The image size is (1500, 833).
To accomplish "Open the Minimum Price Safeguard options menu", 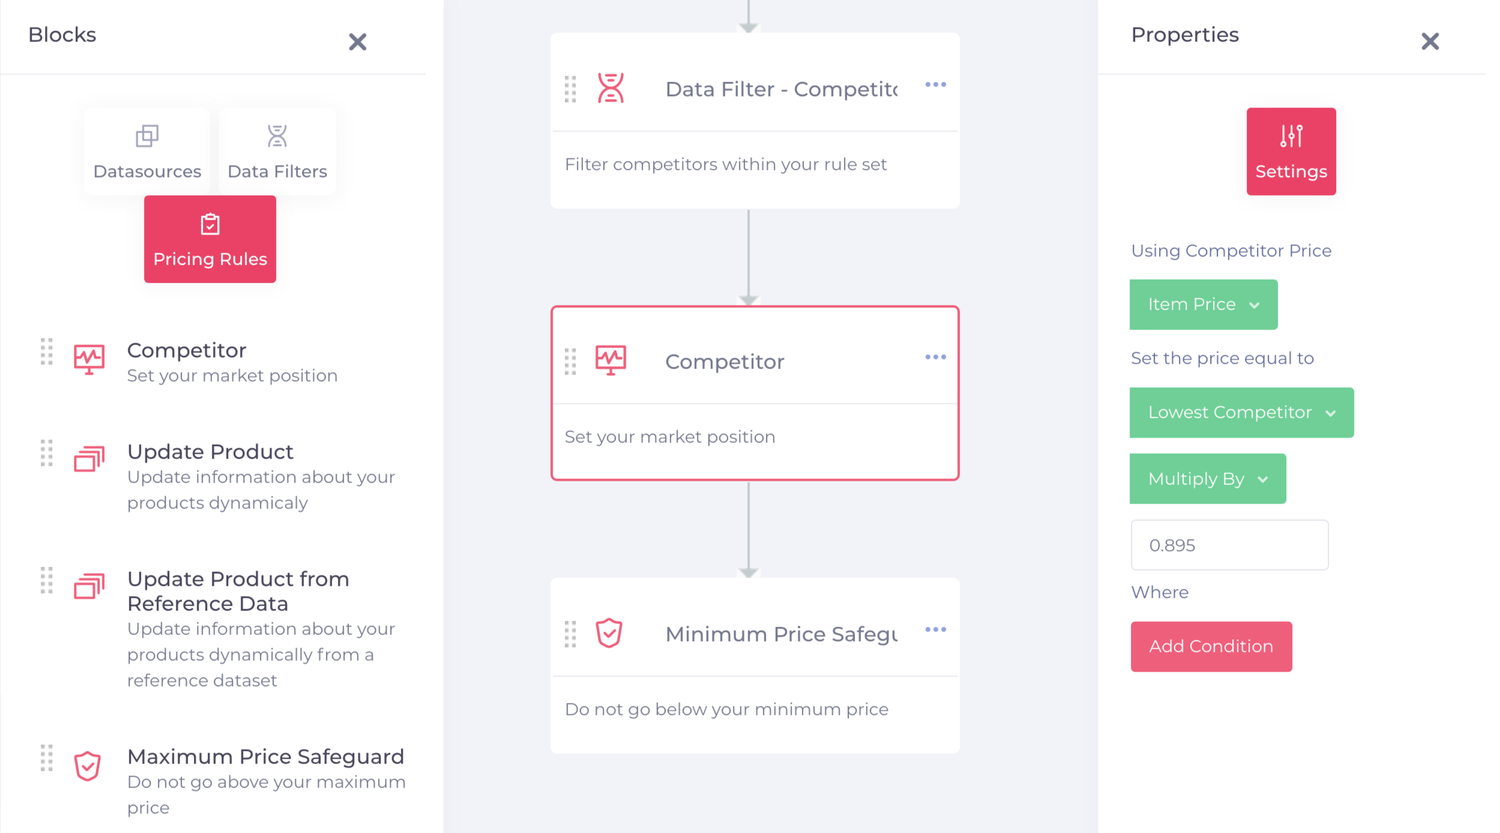I will coord(935,629).
